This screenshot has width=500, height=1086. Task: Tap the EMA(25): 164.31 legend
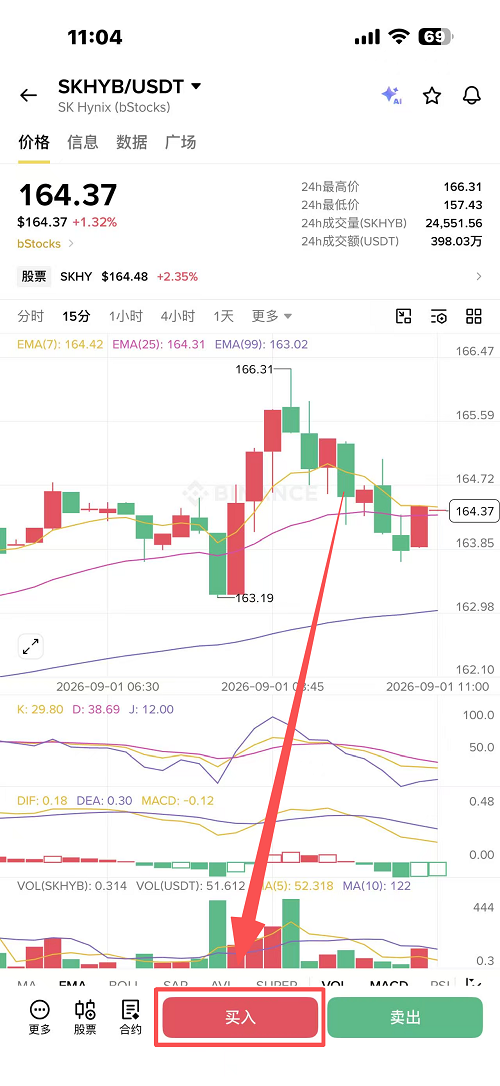[159, 344]
